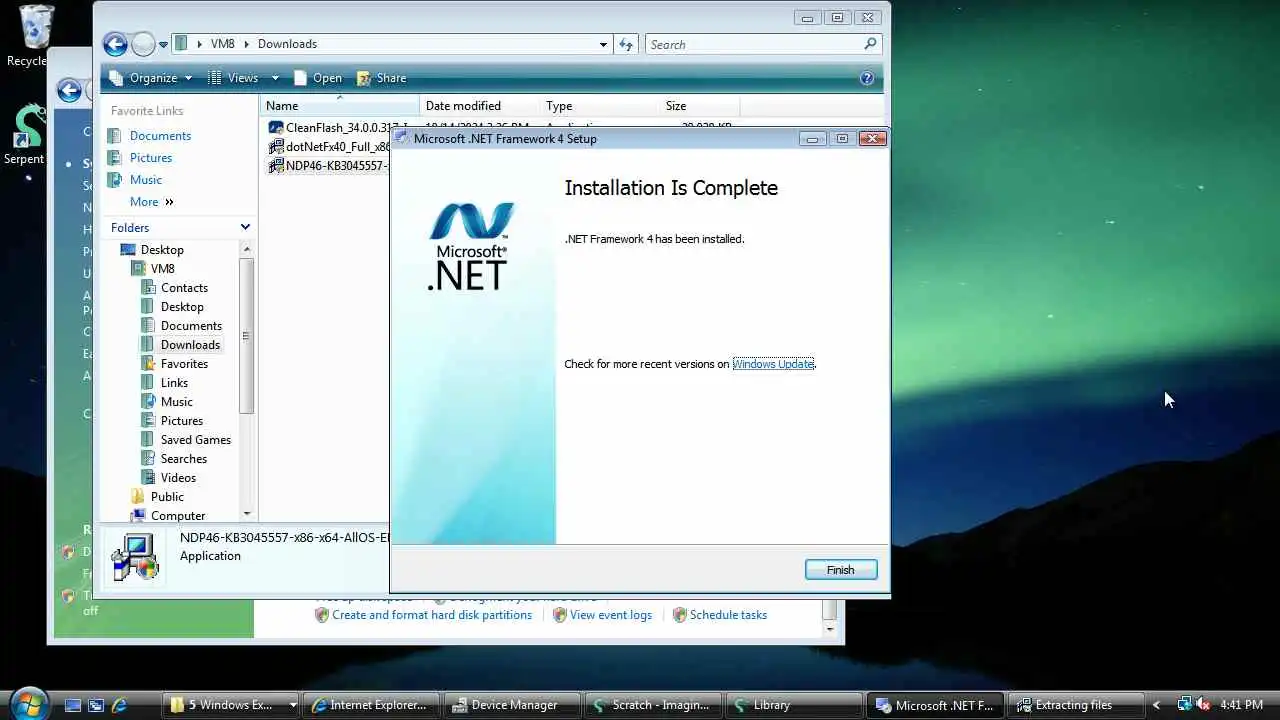Click the magnifier icon in Search box
Image resolution: width=1280 pixels, height=720 pixels.
(870, 44)
